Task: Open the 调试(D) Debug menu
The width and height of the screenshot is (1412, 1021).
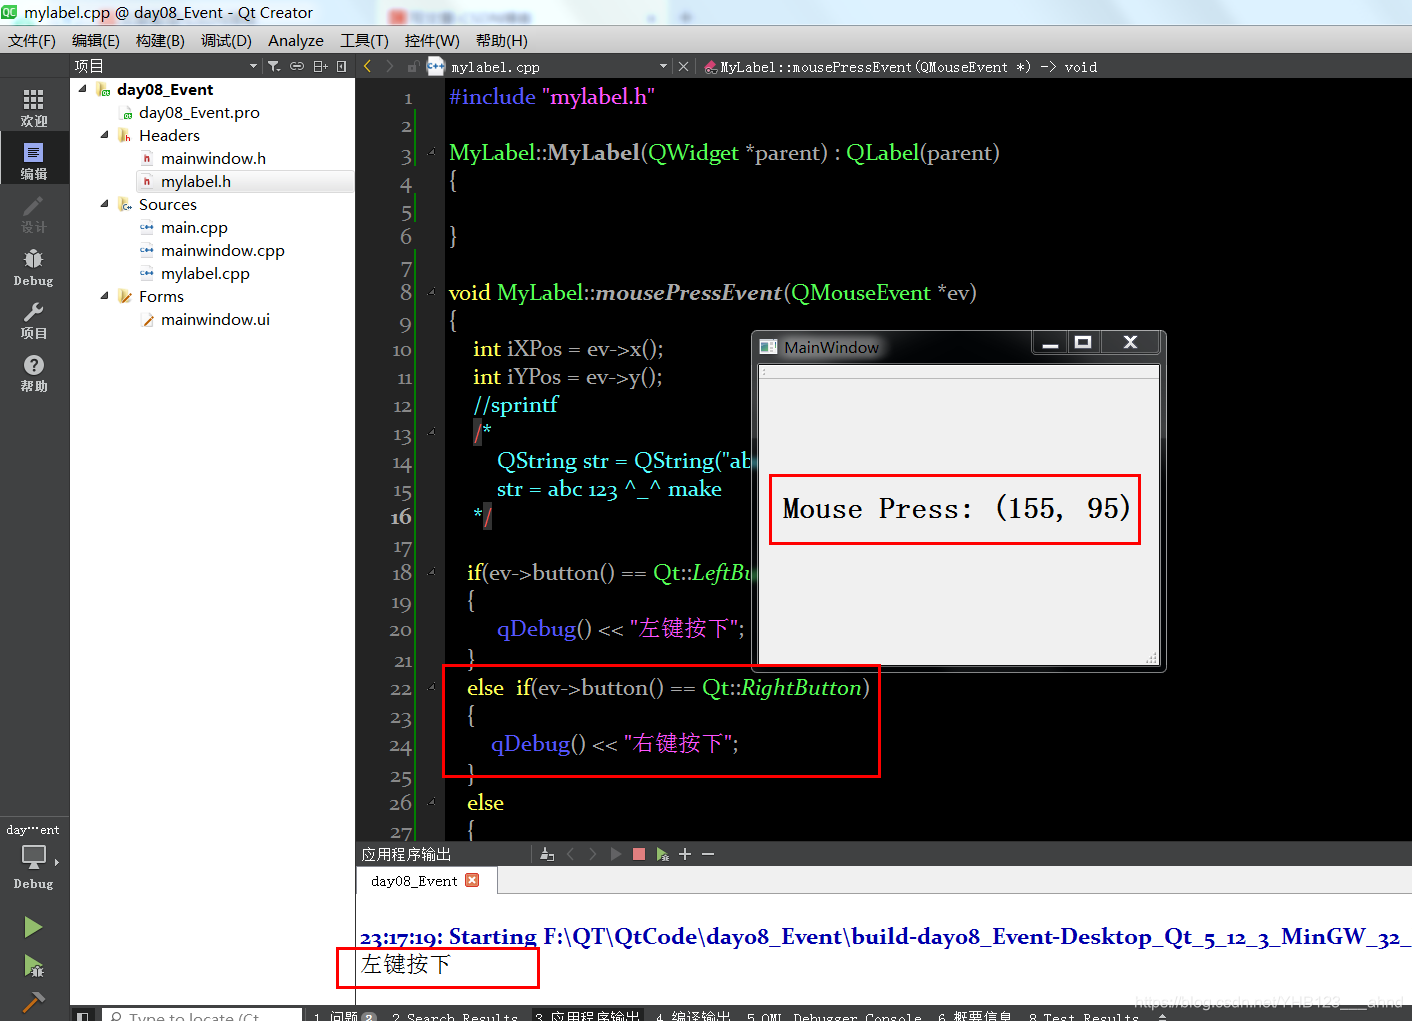Action: click(226, 40)
